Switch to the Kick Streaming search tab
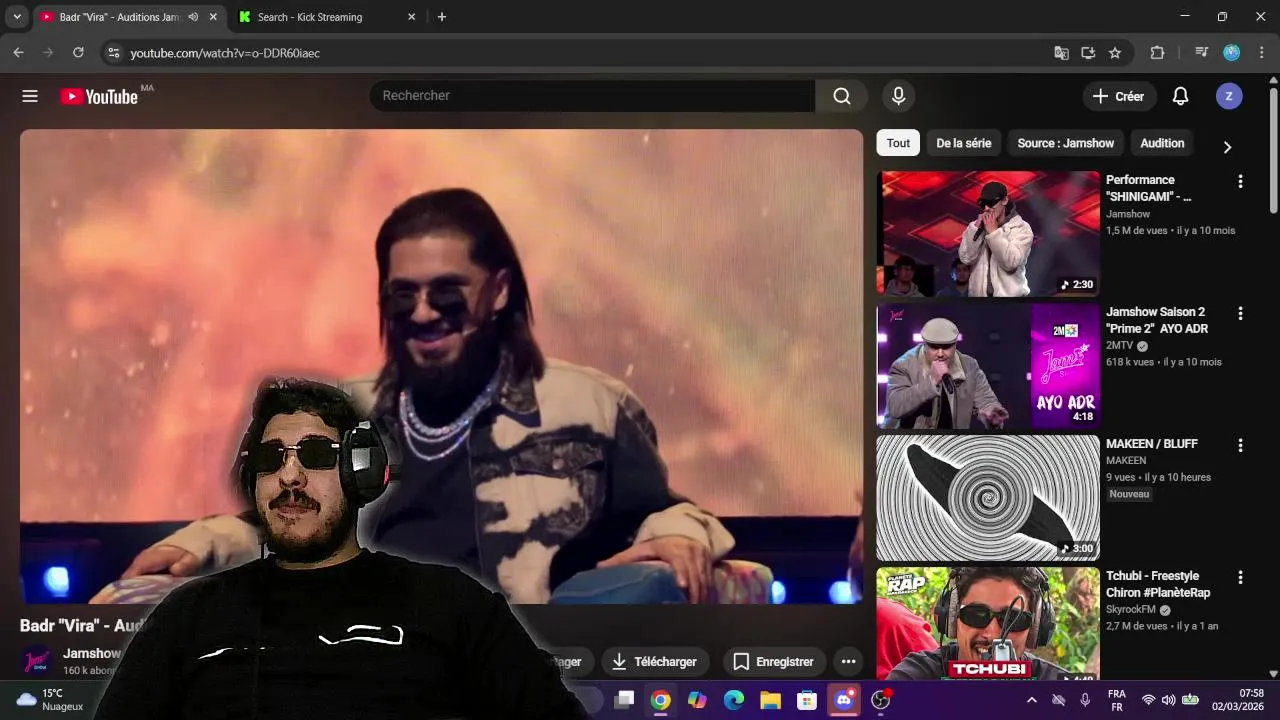The image size is (1280, 720). pos(326,17)
